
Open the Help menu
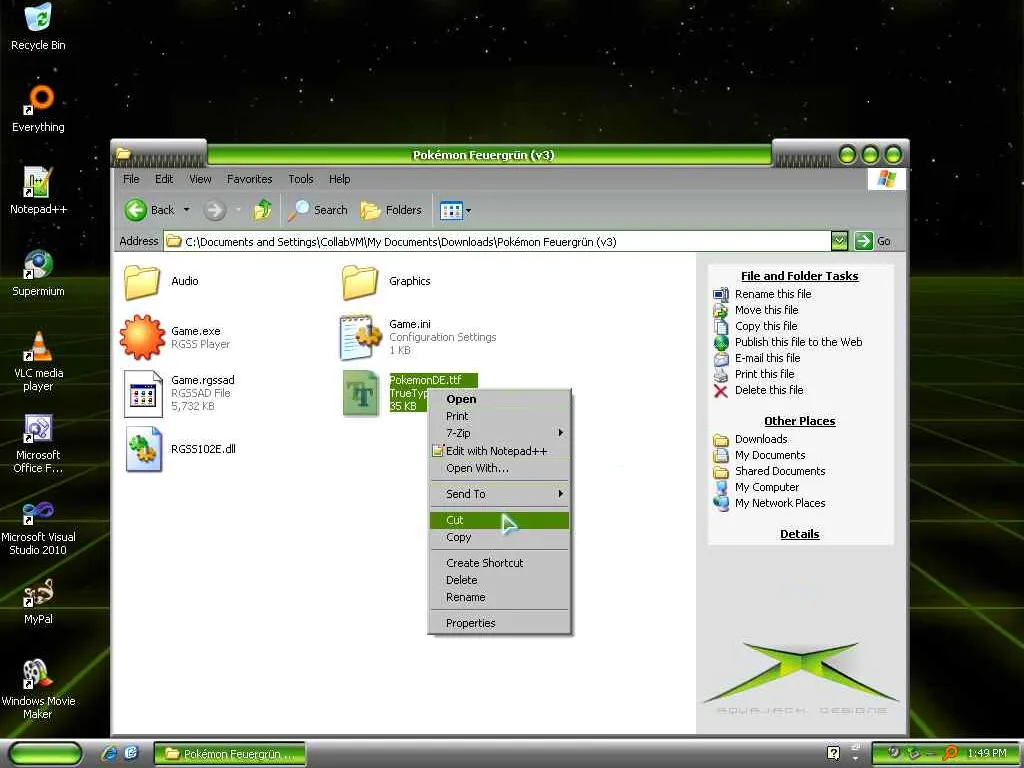339,179
